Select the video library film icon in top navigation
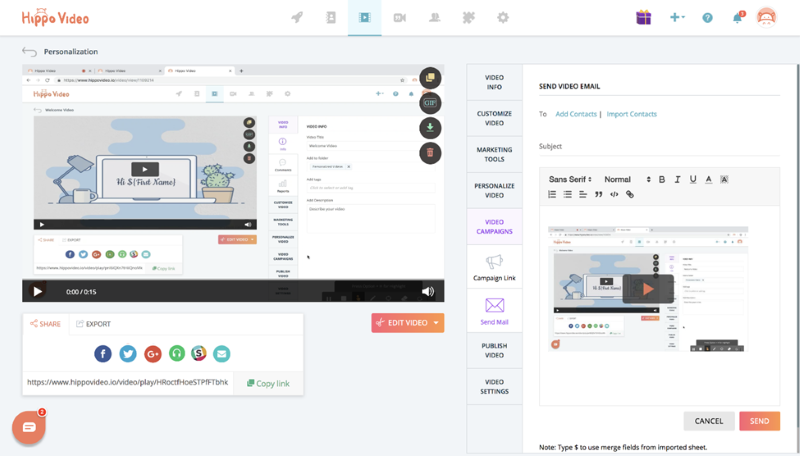The image size is (800, 456). tap(365, 17)
